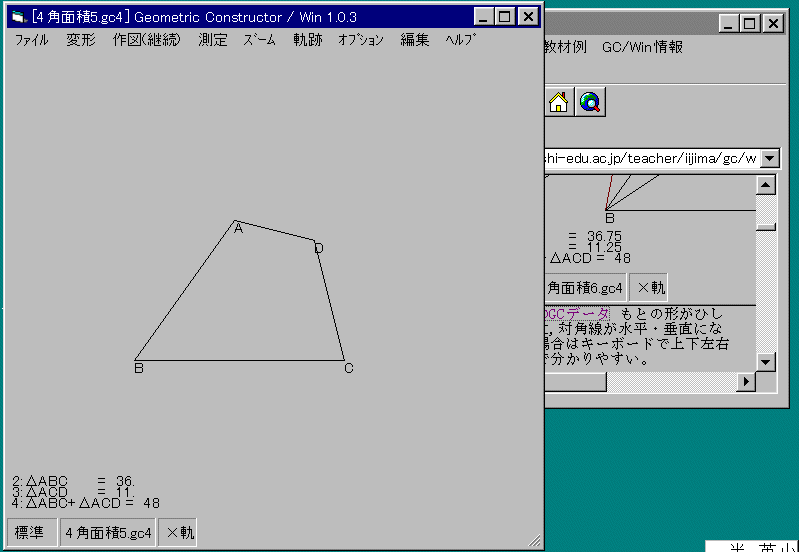
Task: Click the globe search icon
Action: [x=590, y=102]
